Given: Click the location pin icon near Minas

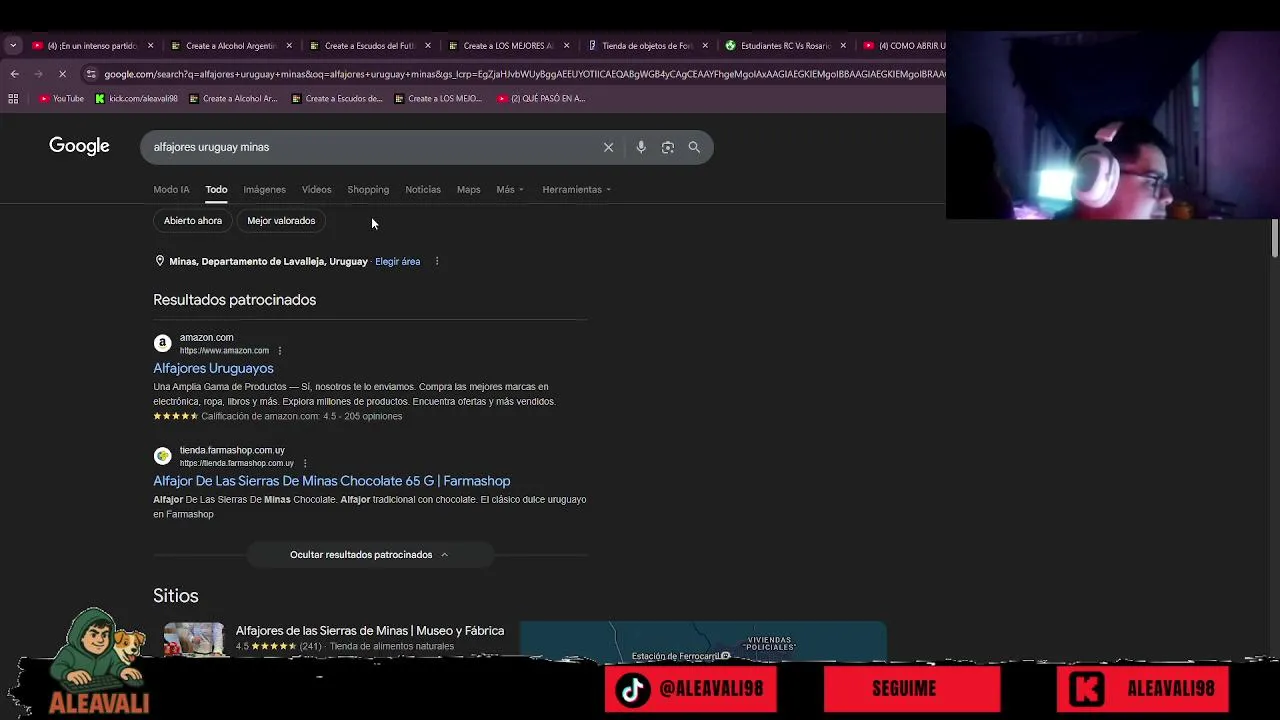Looking at the screenshot, I should (x=159, y=261).
